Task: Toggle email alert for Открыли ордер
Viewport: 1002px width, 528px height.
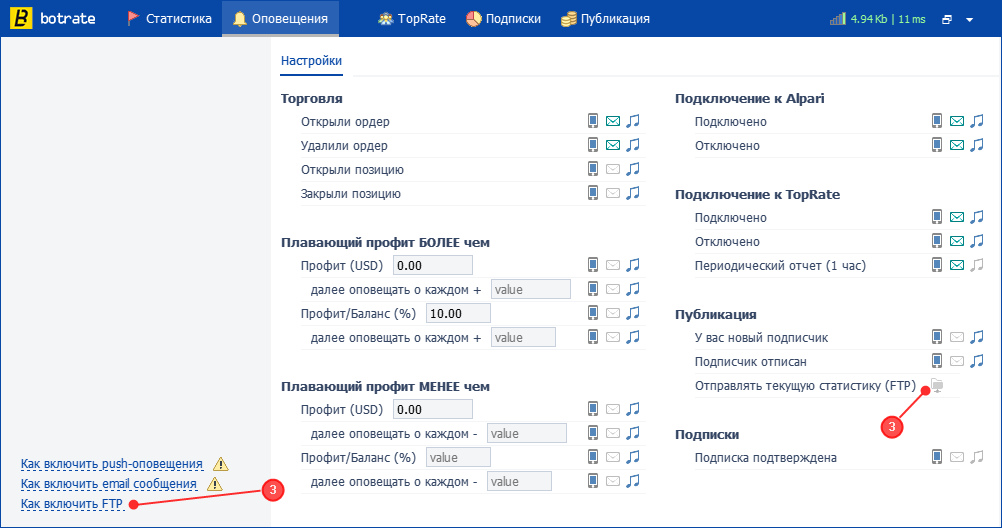Action: pos(613,121)
